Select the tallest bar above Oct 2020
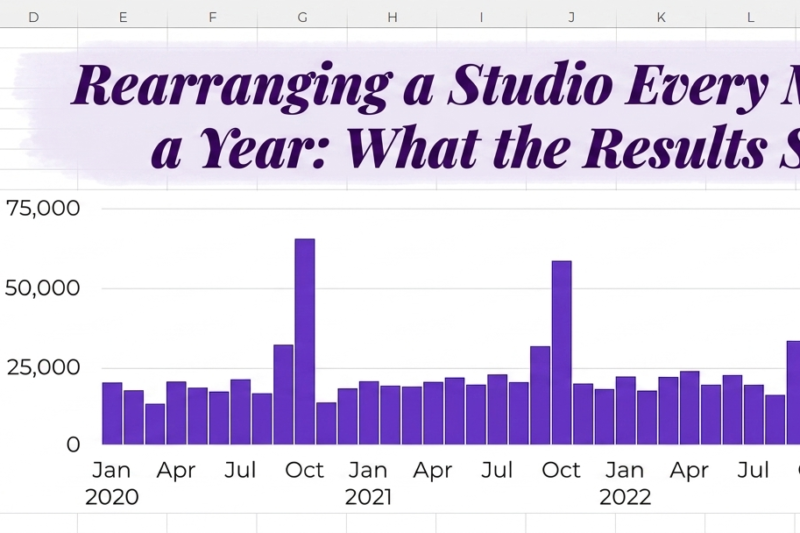This screenshot has height=533, width=800. click(305, 341)
